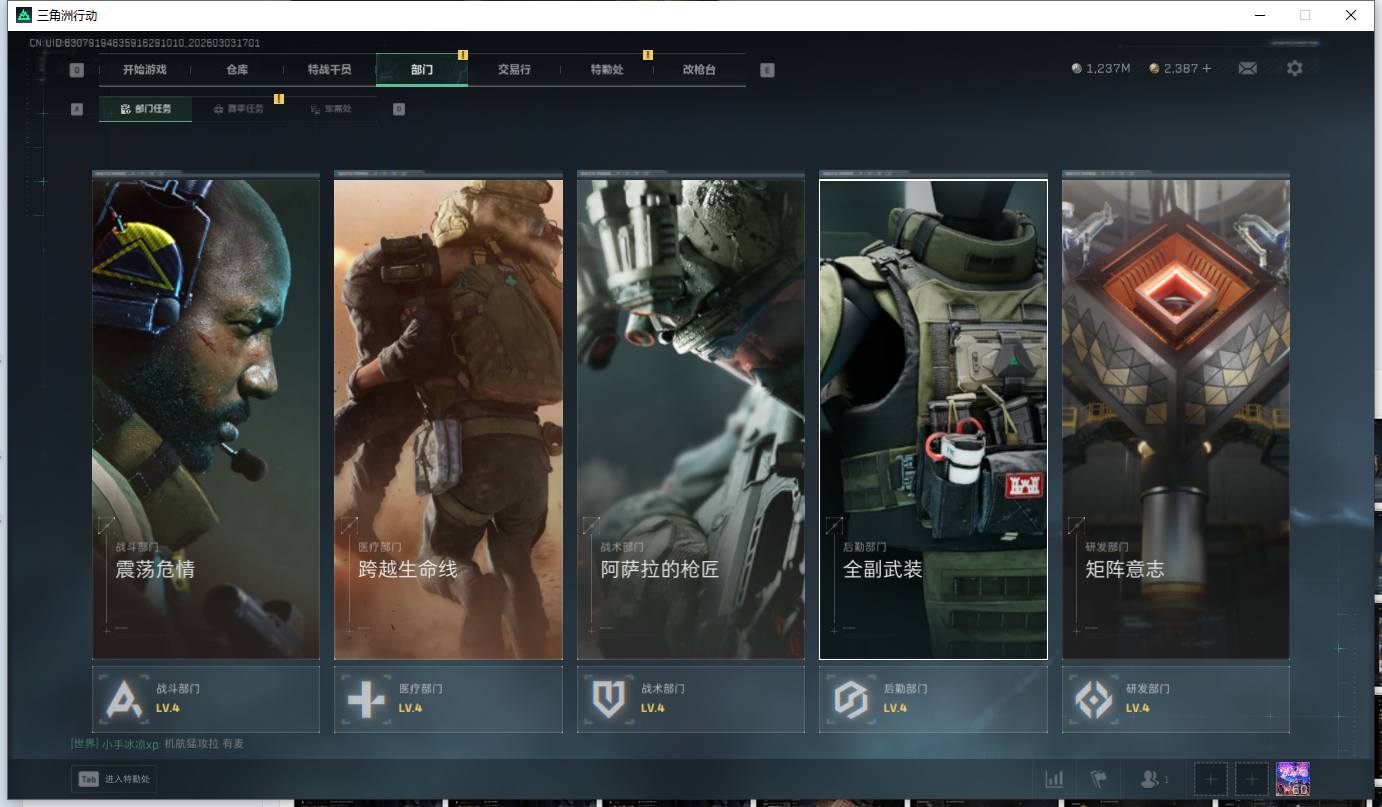
Task: Select the 矩阵意志 mission card
Action: 1175,419
